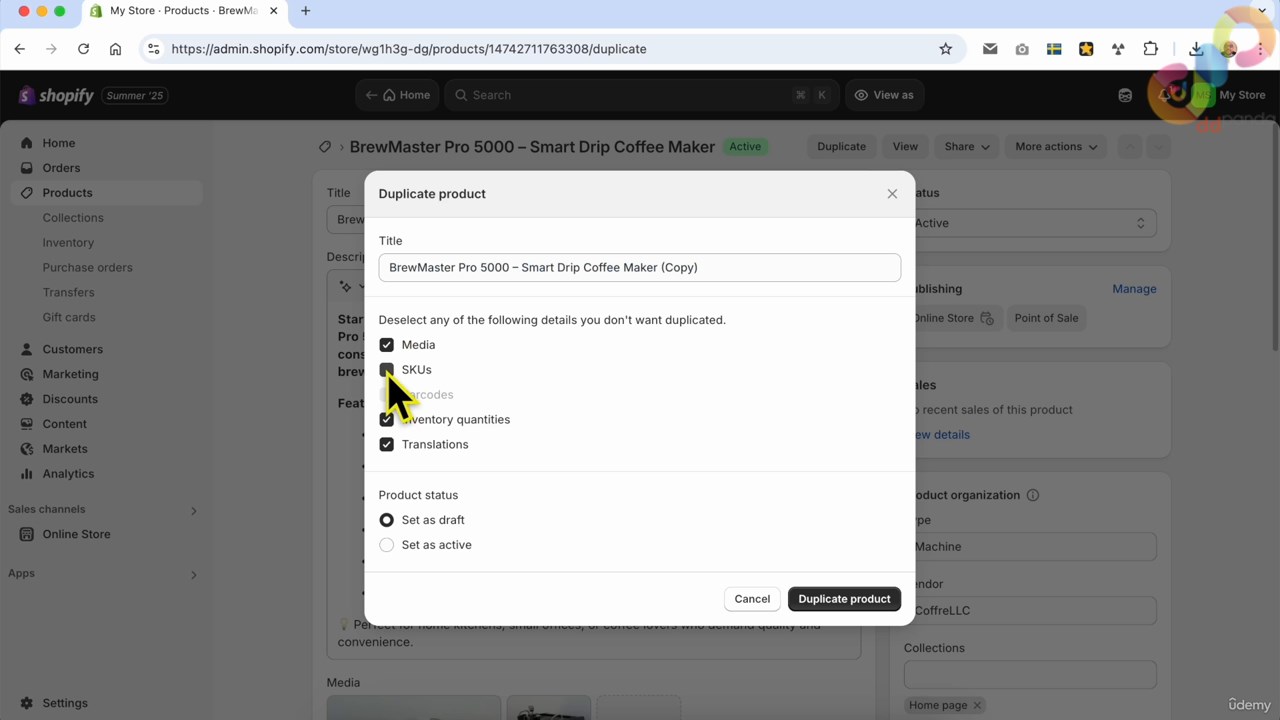Open Inventory in the sidebar
This screenshot has width=1280, height=720.
68,243
